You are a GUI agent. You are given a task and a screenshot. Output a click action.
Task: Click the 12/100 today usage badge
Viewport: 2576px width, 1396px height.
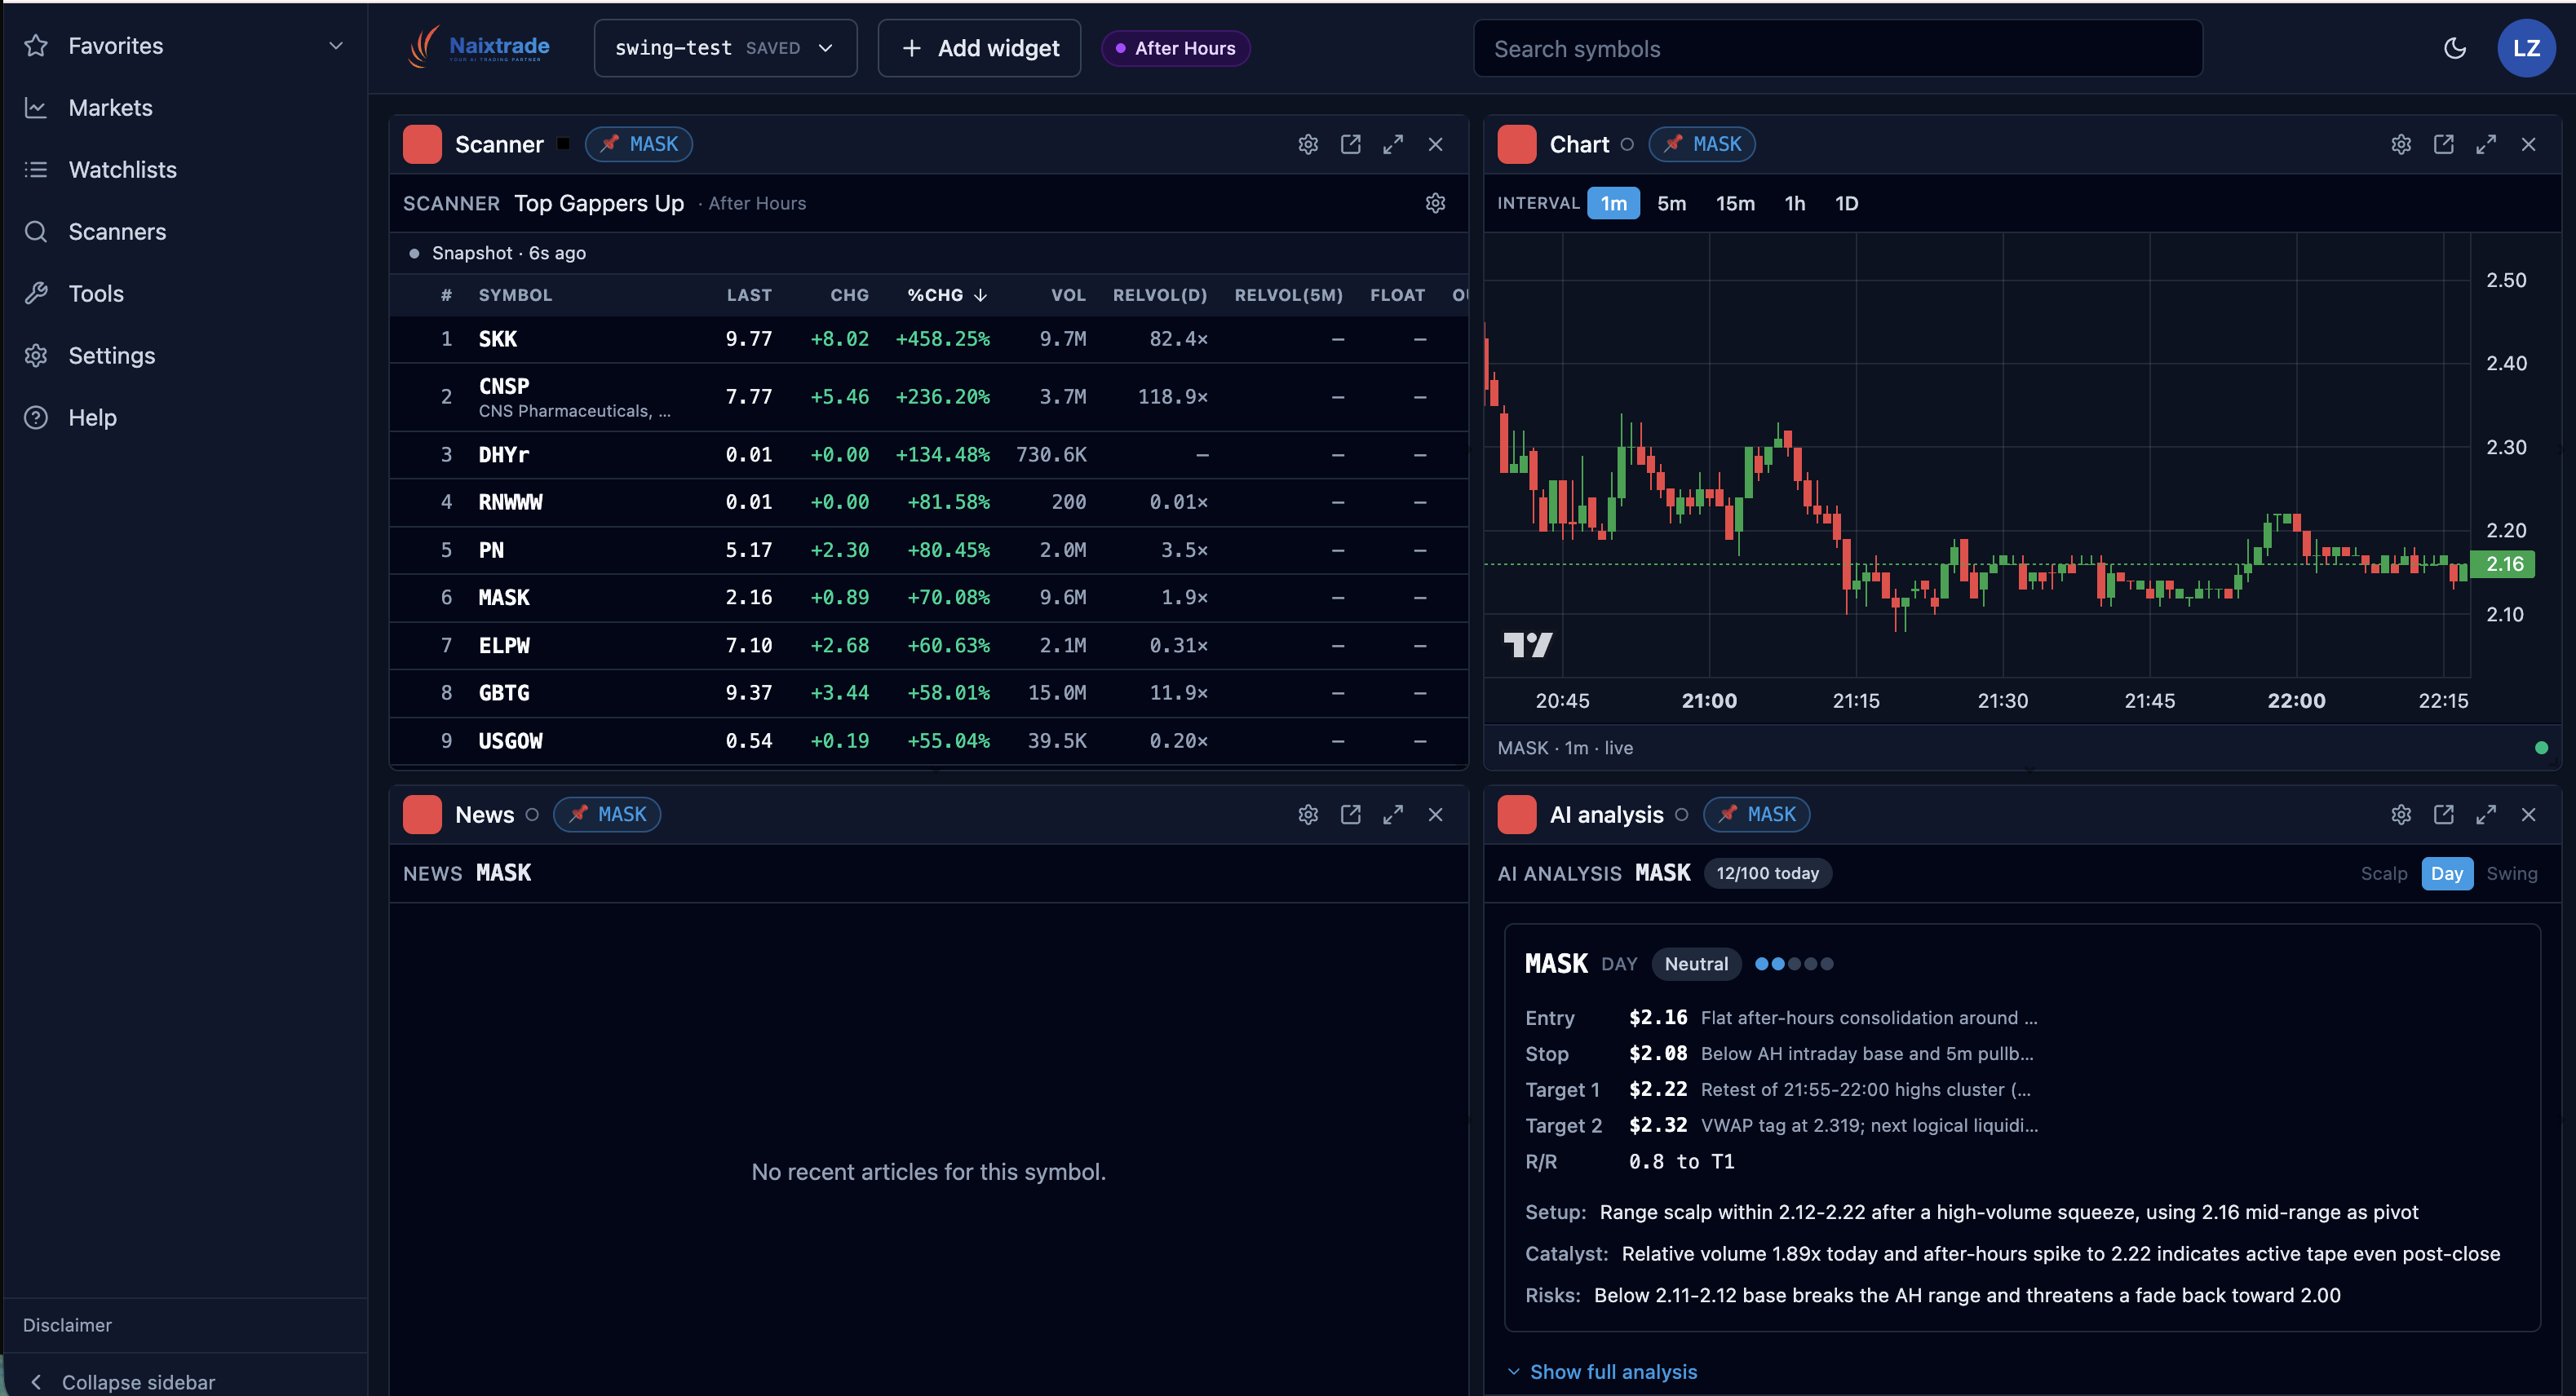tap(1767, 873)
